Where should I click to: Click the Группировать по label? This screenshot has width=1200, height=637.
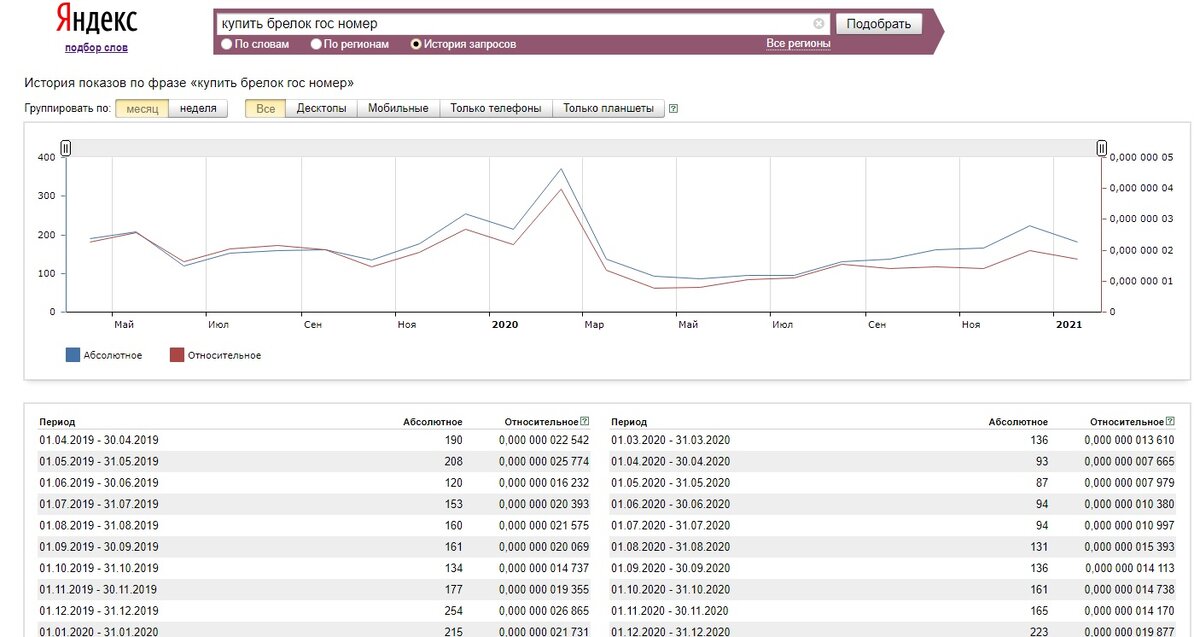pos(67,109)
